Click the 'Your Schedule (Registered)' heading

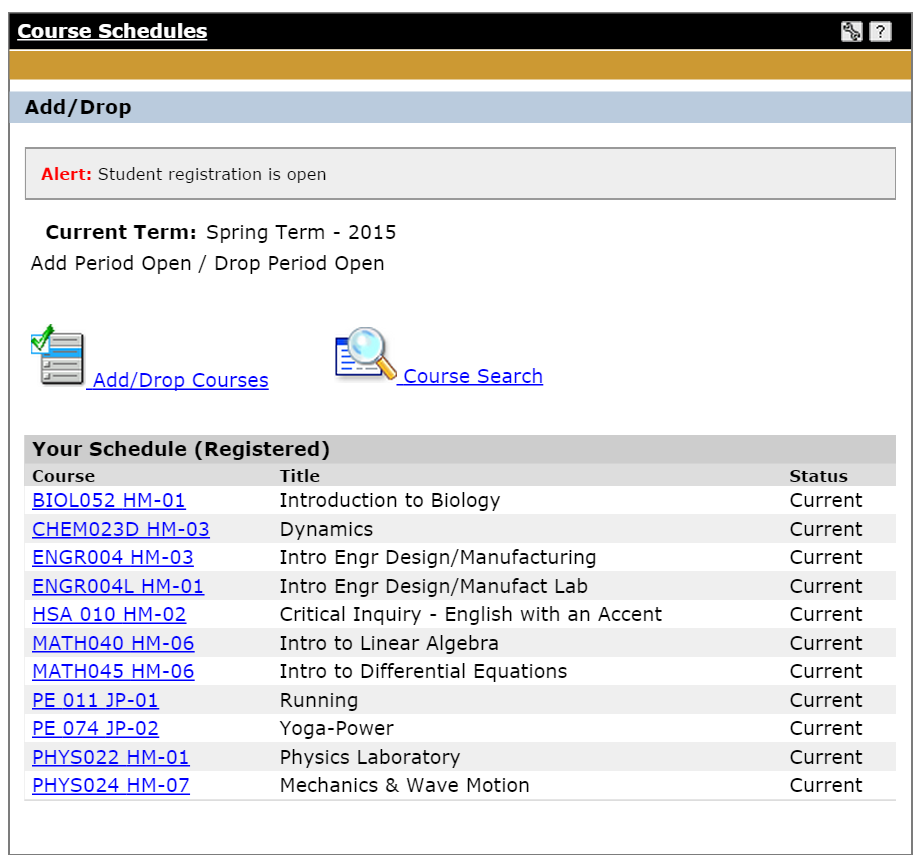point(181,450)
